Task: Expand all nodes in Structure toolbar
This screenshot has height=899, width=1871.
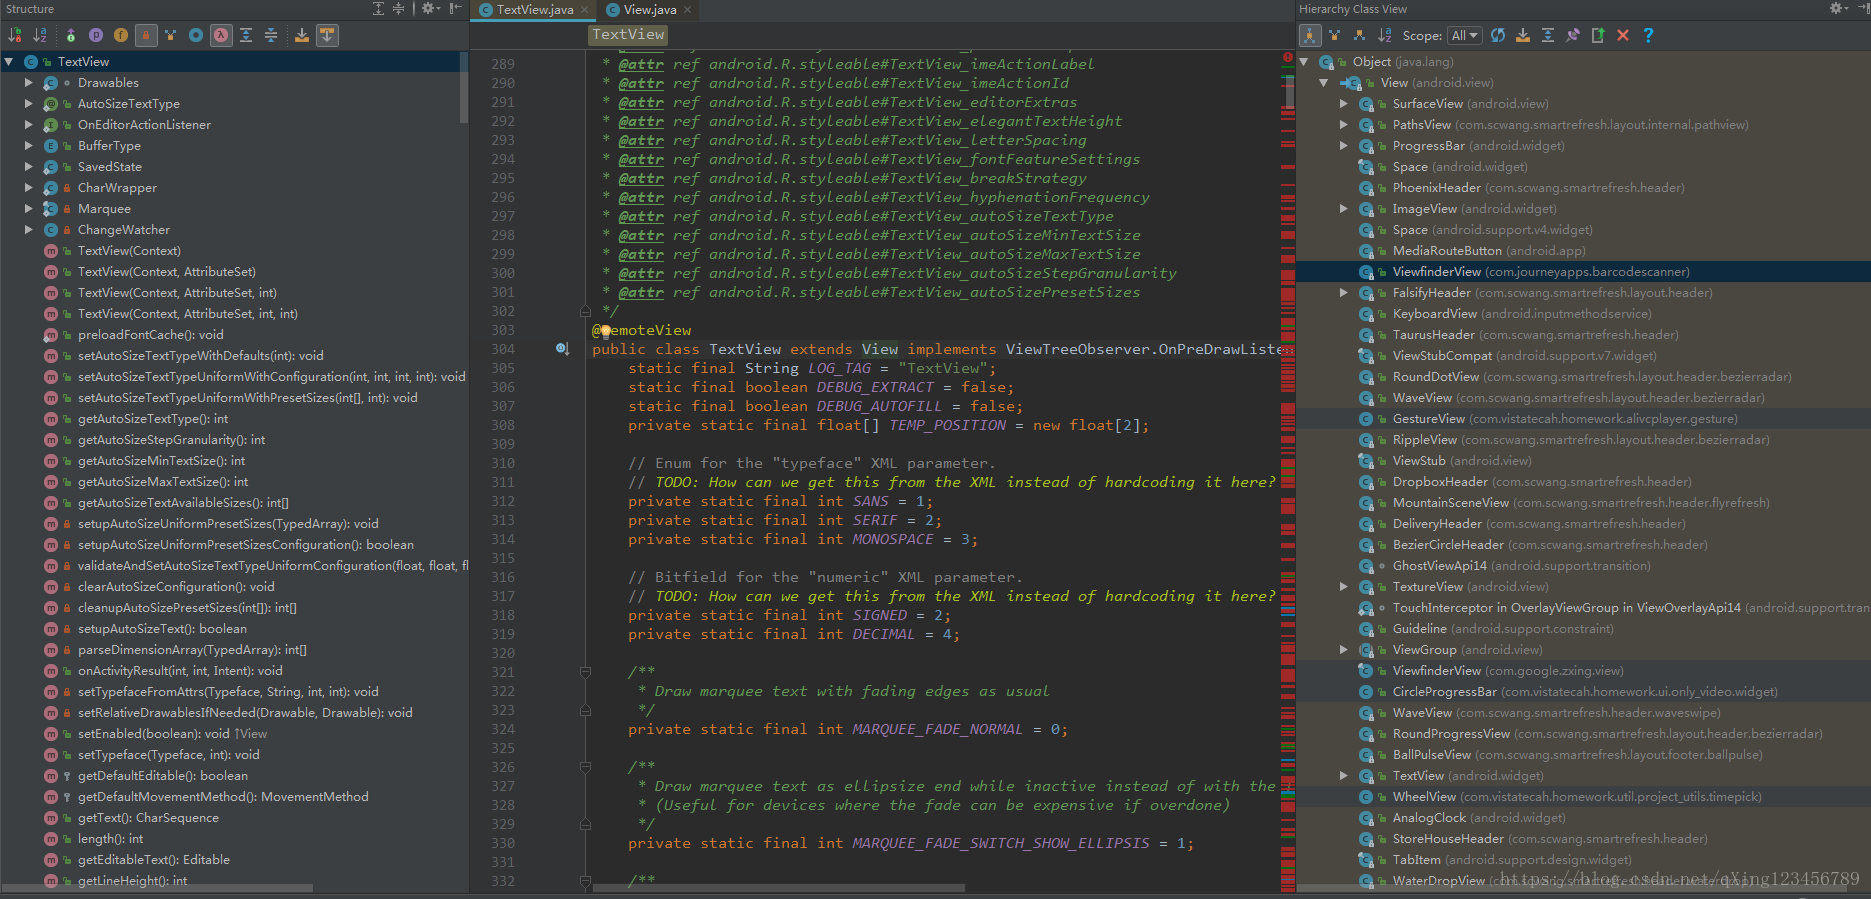Action: click(246, 35)
